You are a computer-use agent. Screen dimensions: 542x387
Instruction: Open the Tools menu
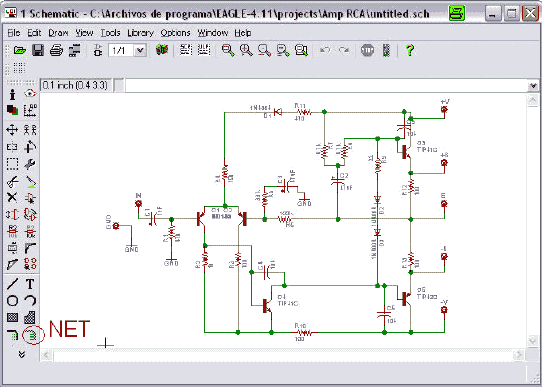tap(110, 33)
